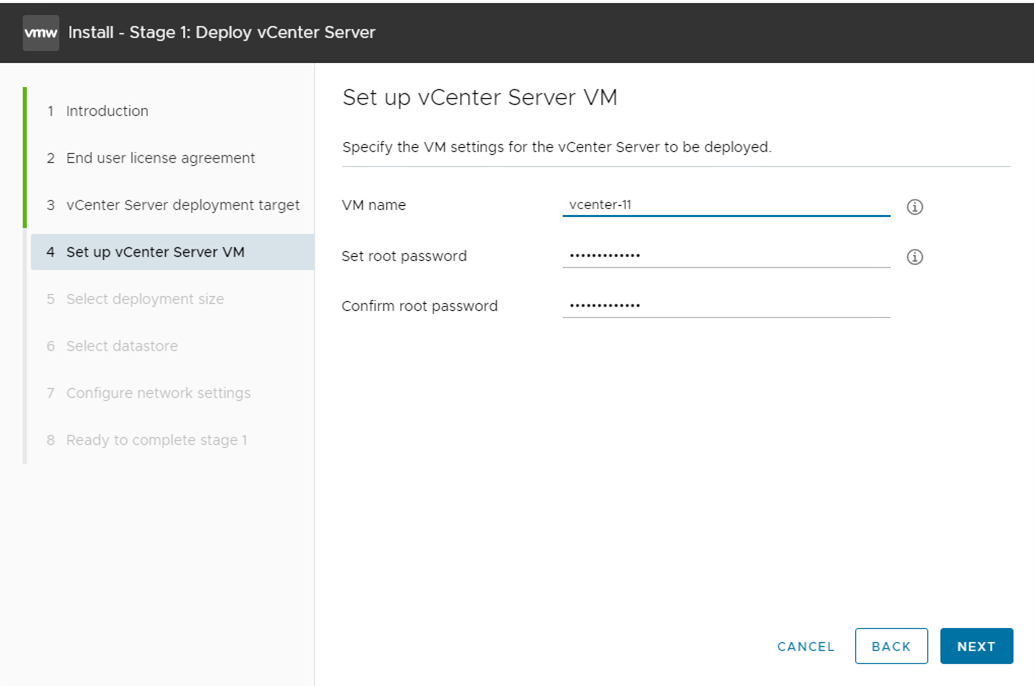
Task: Focus the VM name text field
Action: 726,205
